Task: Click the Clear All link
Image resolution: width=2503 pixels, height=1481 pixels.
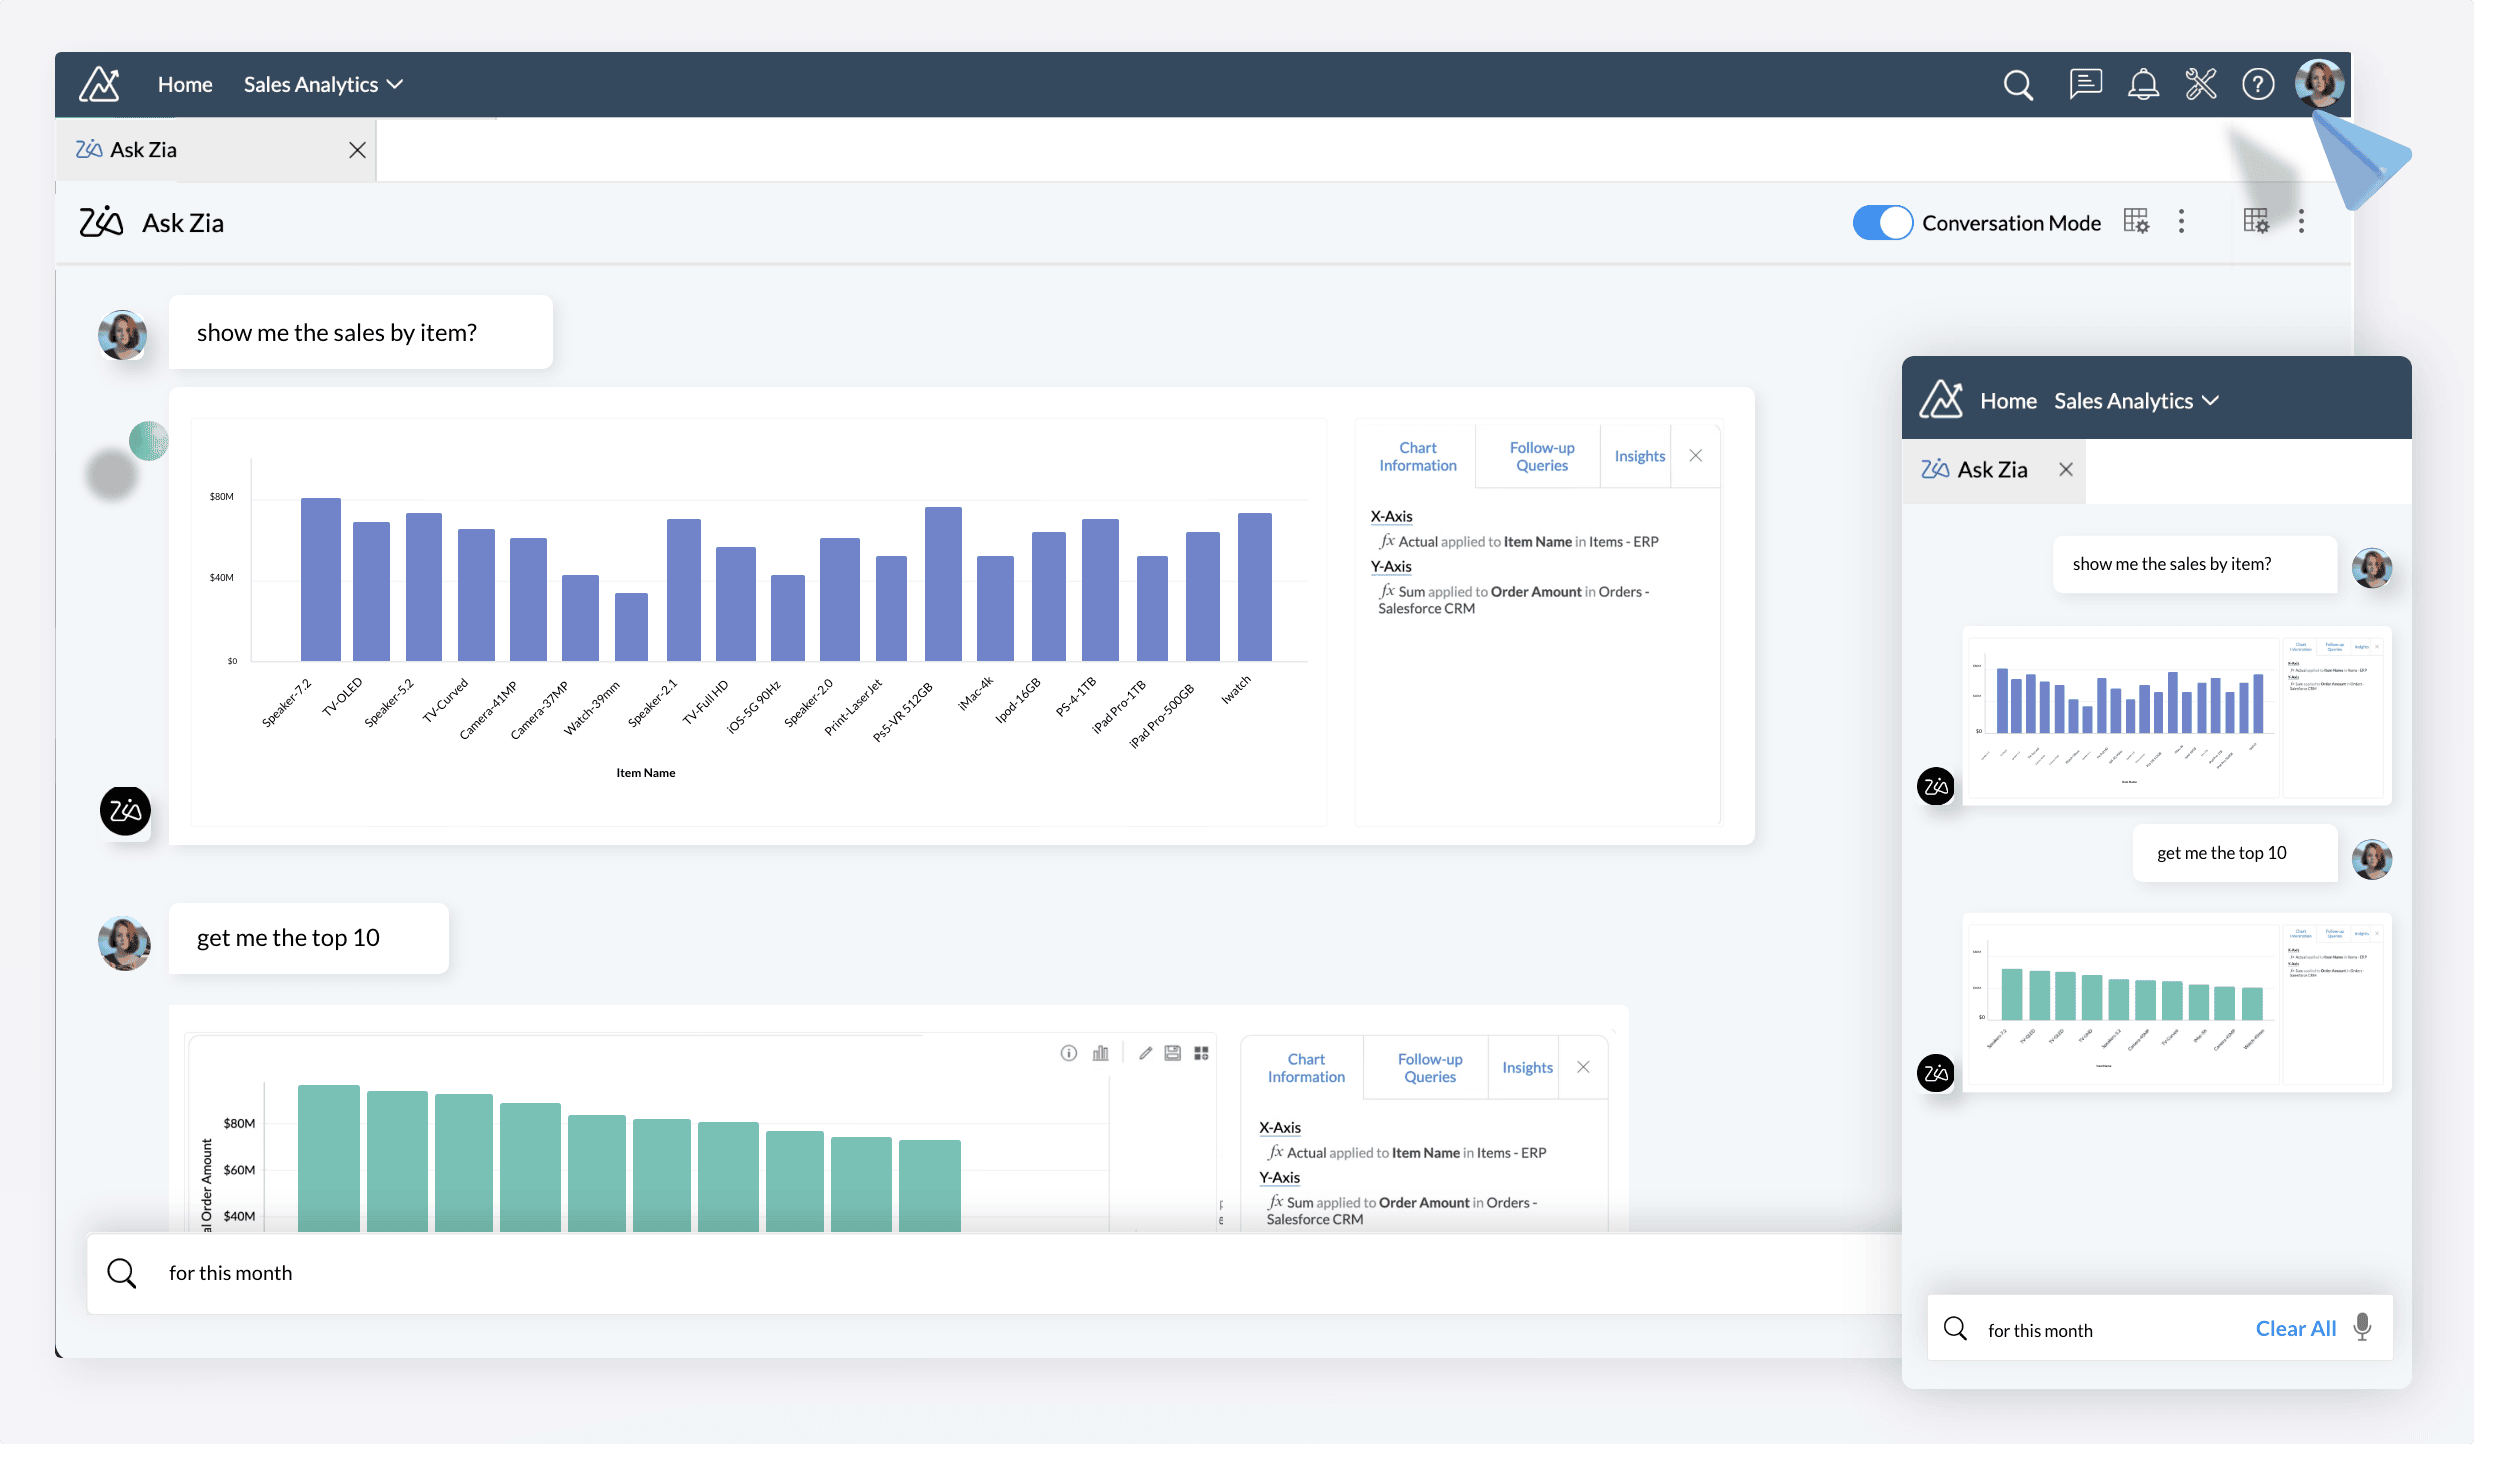Action: tap(2296, 1328)
